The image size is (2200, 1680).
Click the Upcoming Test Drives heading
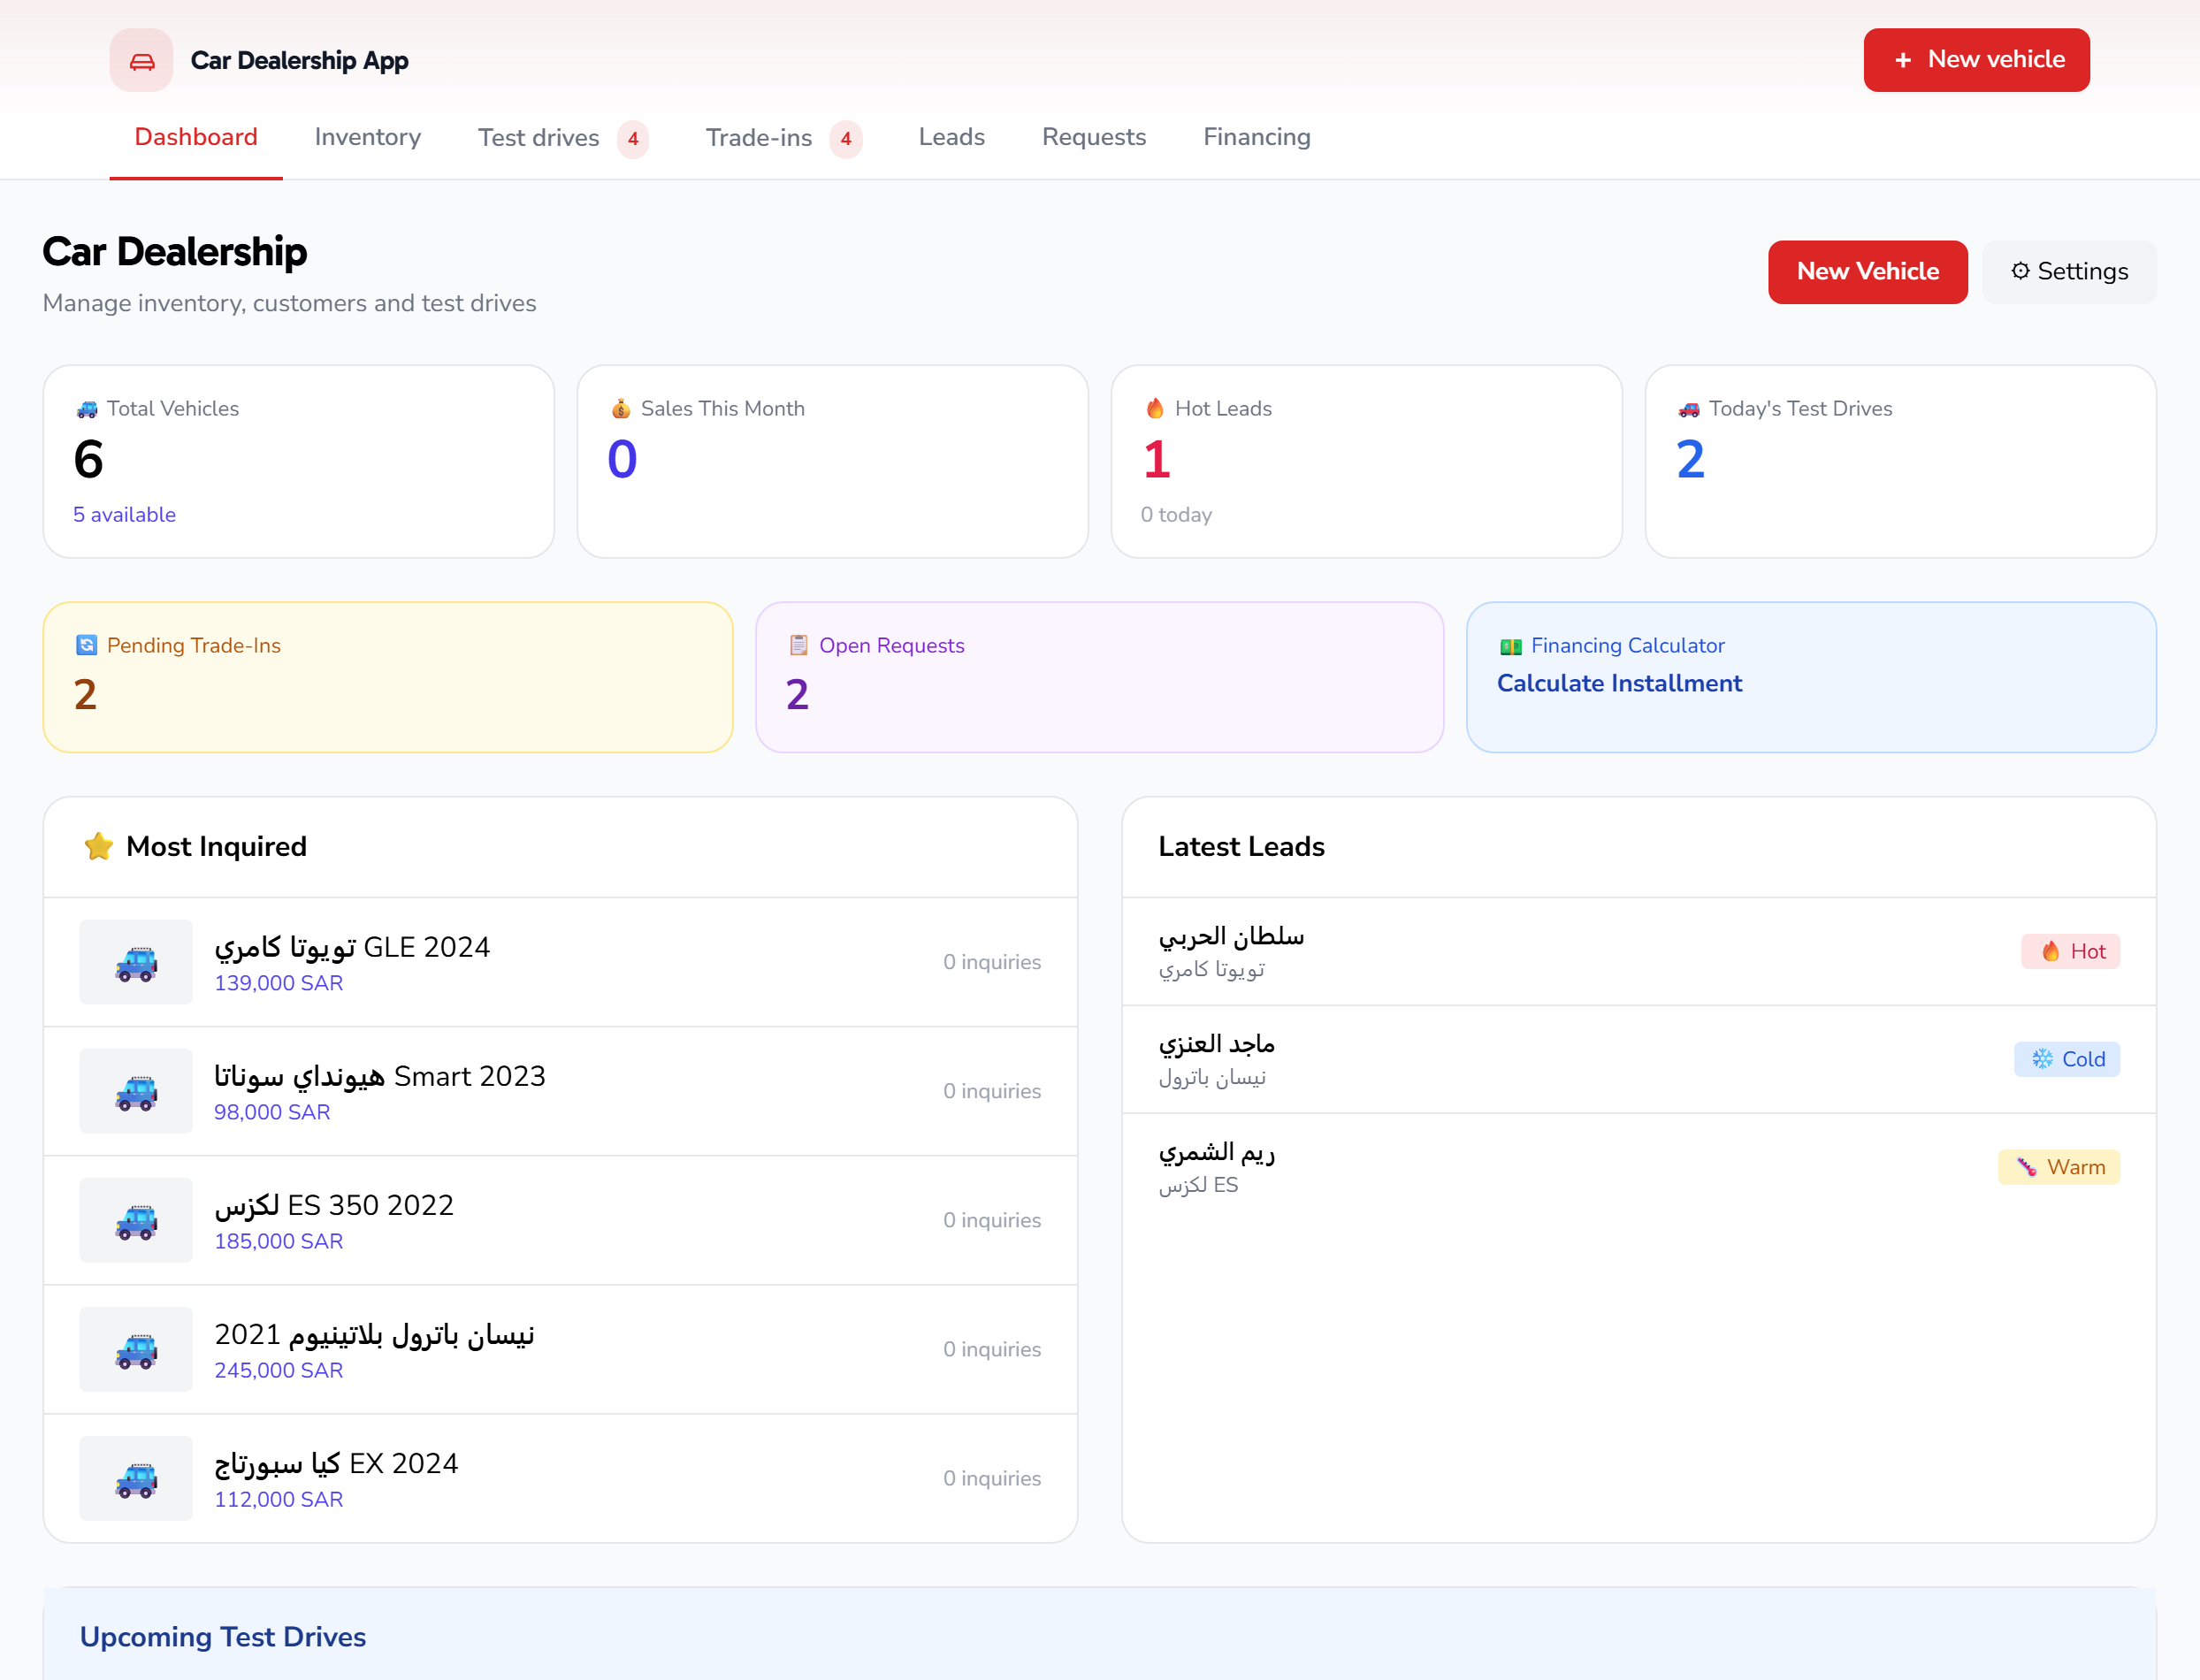pyautogui.click(x=223, y=1636)
